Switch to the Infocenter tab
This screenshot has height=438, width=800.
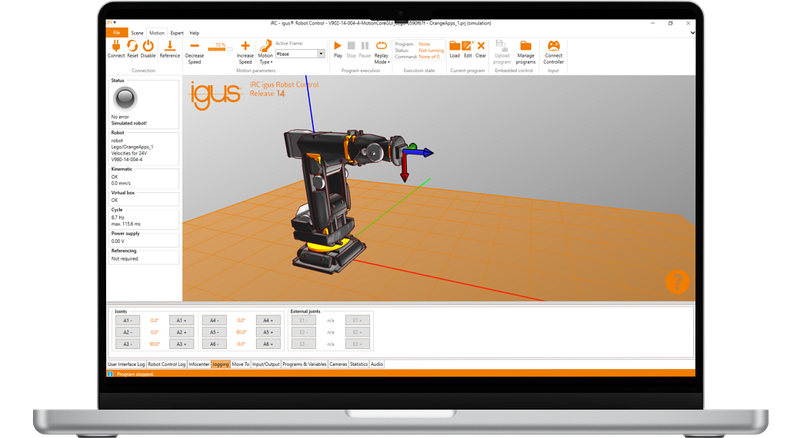(x=199, y=364)
